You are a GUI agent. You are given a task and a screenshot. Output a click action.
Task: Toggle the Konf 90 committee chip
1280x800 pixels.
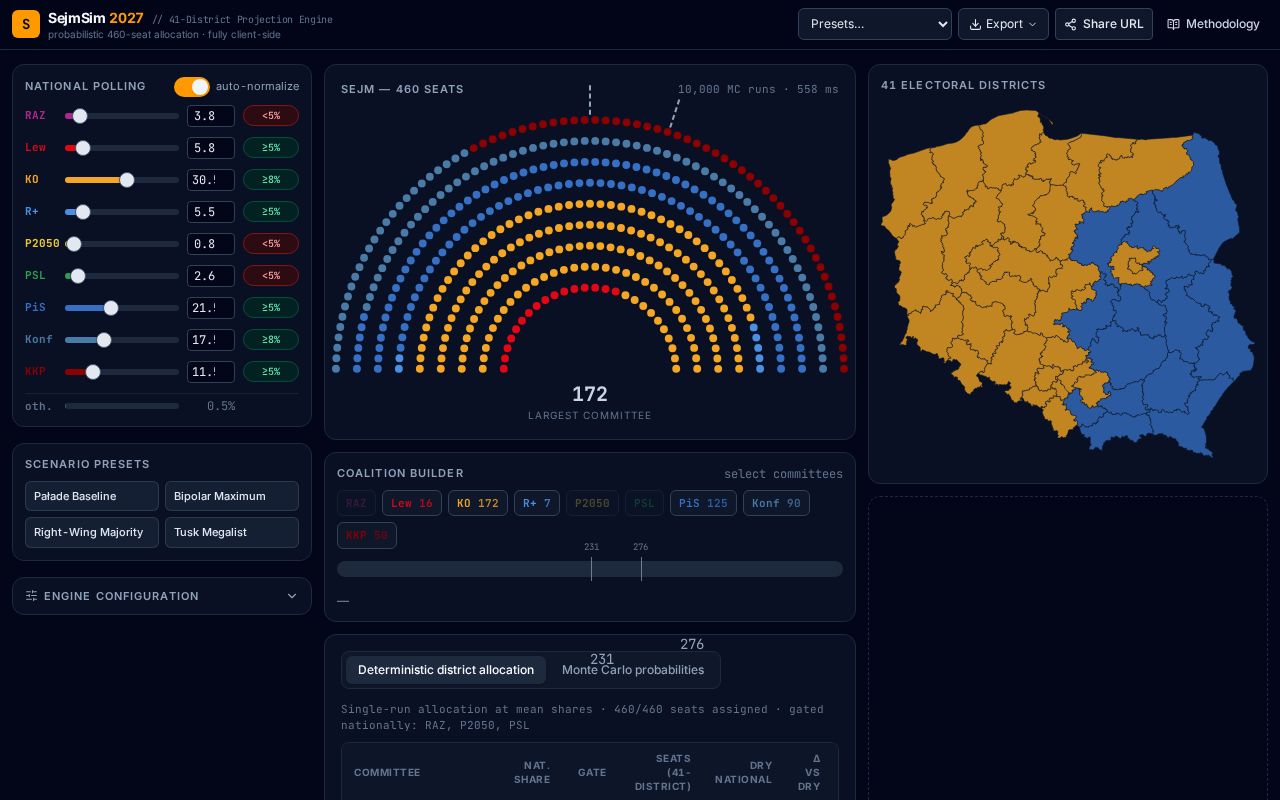pos(776,504)
